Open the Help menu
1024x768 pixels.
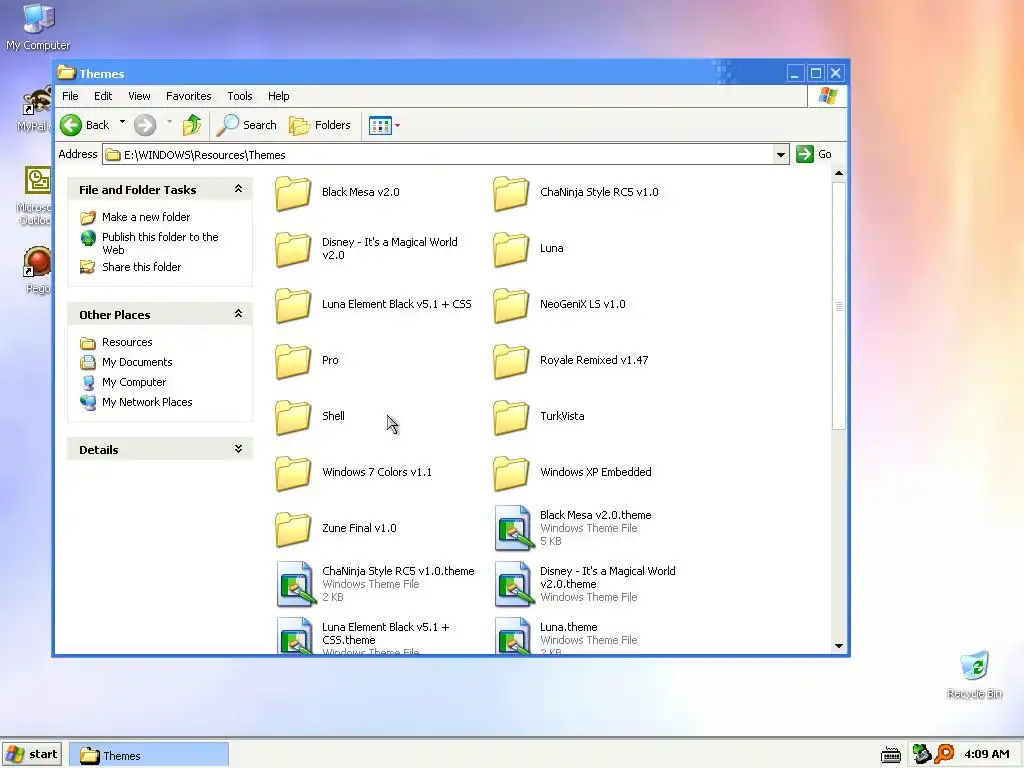coord(278,96)
